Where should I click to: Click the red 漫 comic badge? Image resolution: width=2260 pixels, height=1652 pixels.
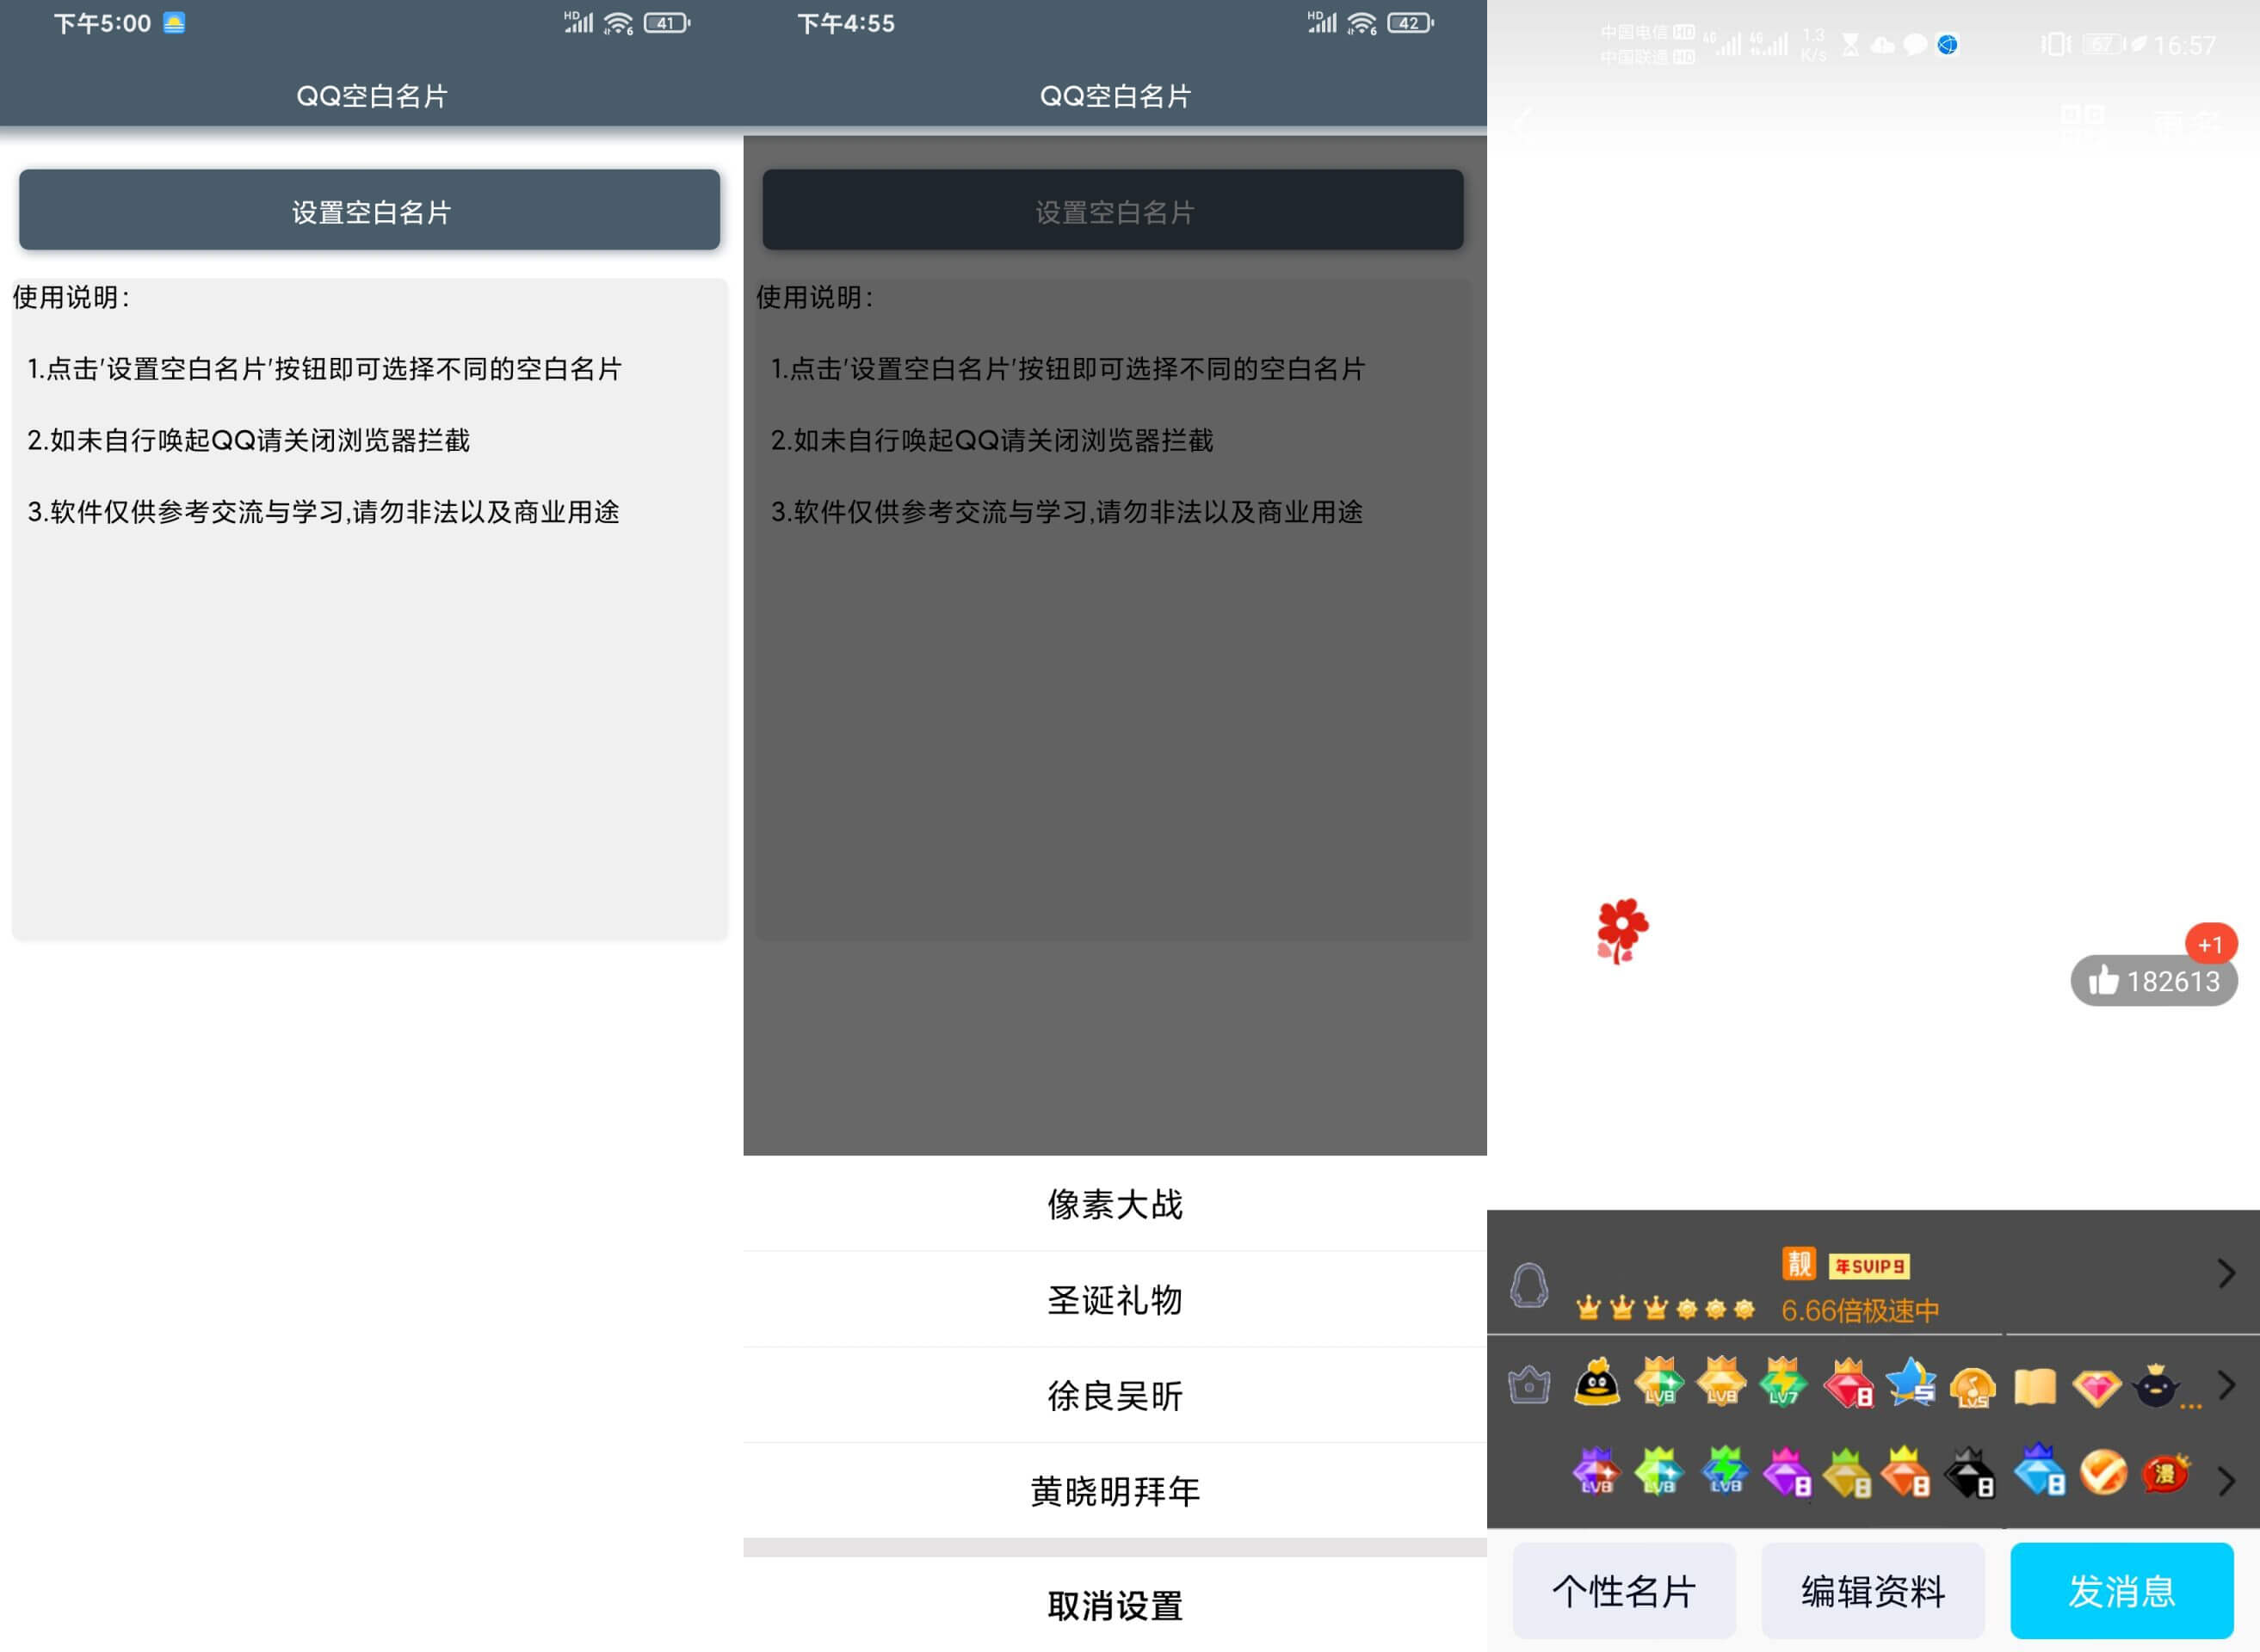[2165, 1474]
